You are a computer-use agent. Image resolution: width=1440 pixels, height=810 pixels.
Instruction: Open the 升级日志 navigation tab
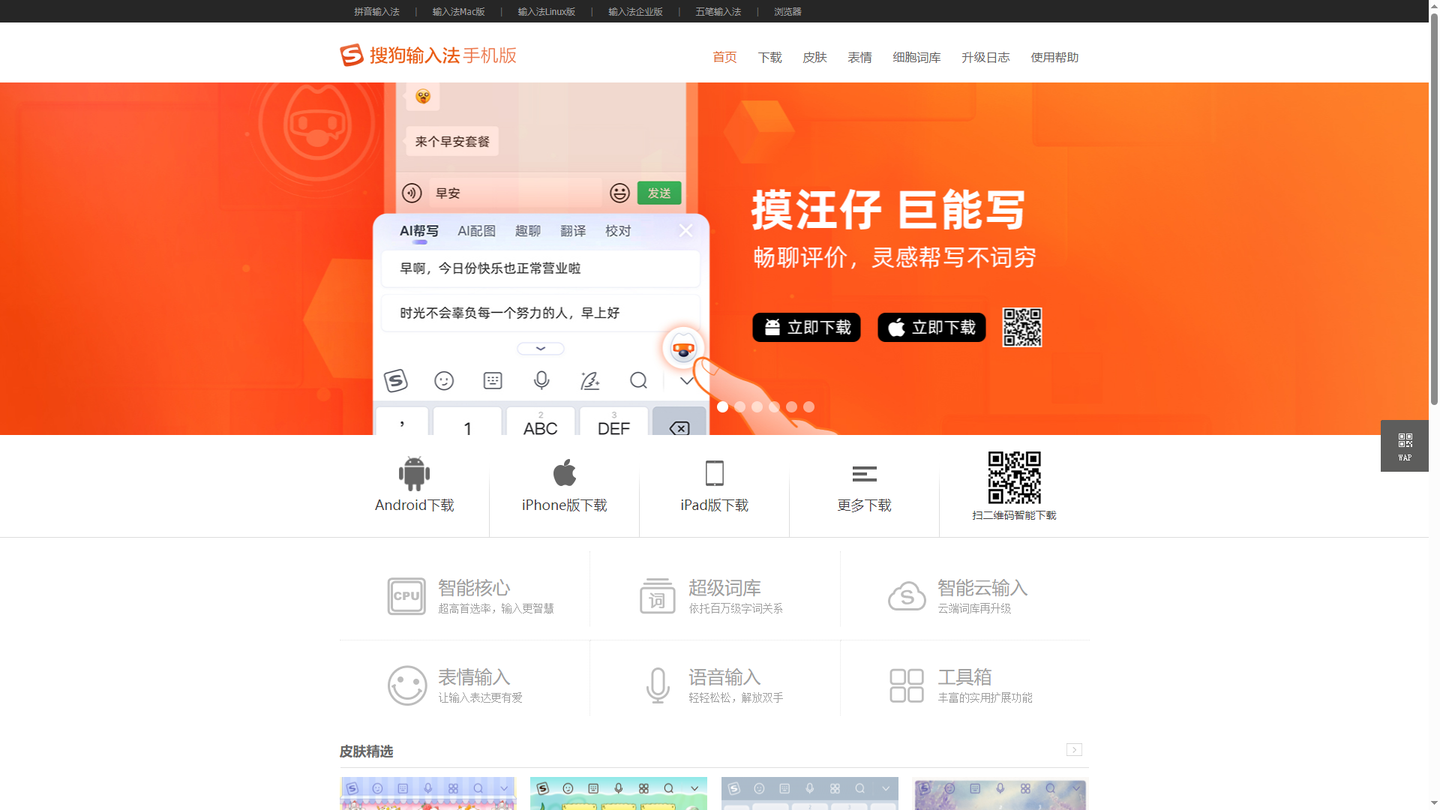[986, 57]
